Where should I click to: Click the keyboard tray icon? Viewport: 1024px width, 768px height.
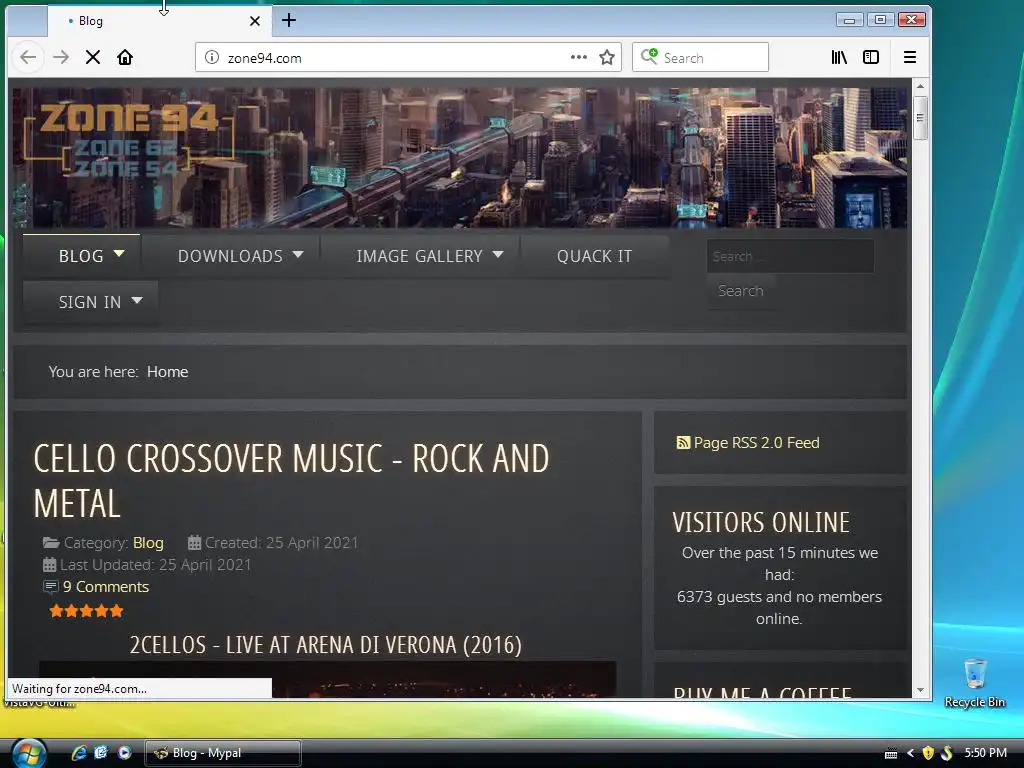[891, 754]
